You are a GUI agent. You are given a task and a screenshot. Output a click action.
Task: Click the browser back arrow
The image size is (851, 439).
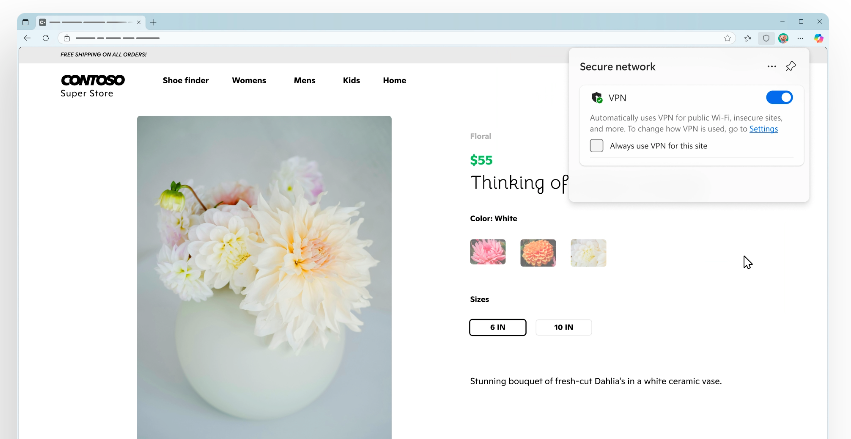(27, 38)
